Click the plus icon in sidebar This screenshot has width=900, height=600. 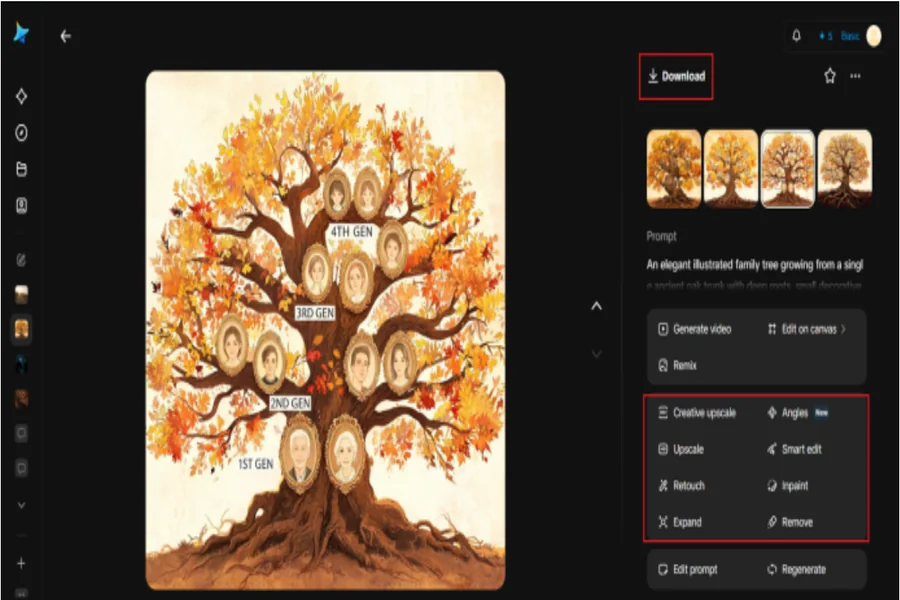point(21,563)
